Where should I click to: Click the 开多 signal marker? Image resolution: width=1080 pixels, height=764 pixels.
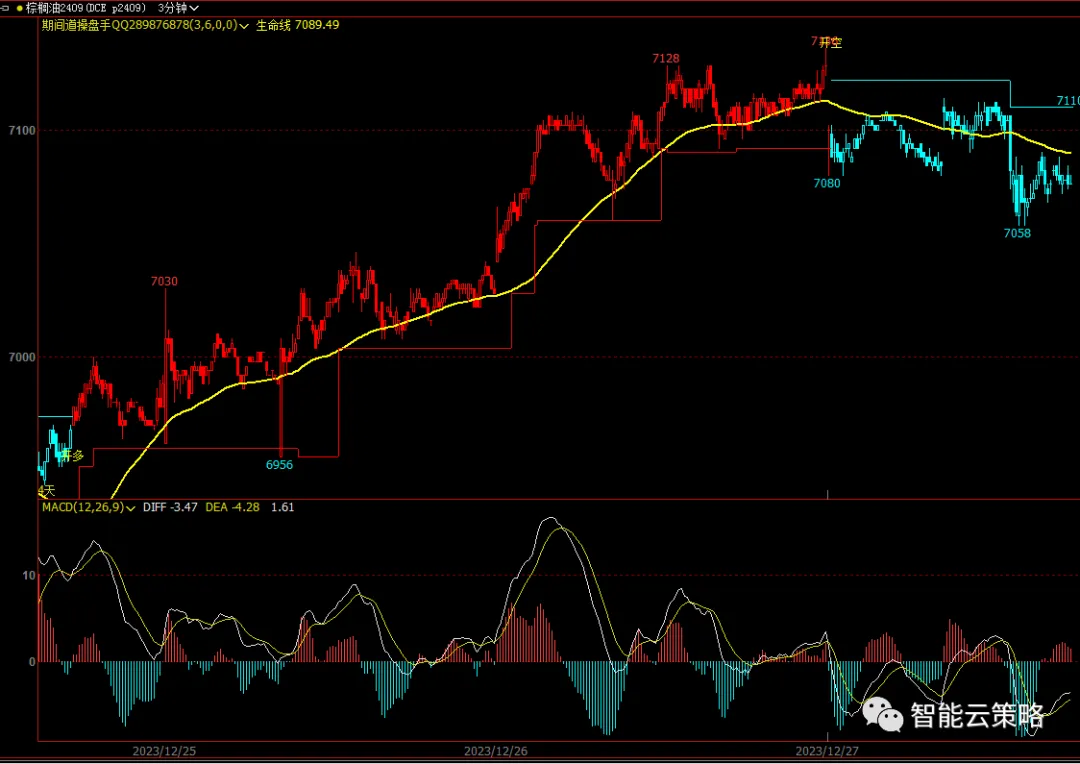tap(72, 455)
